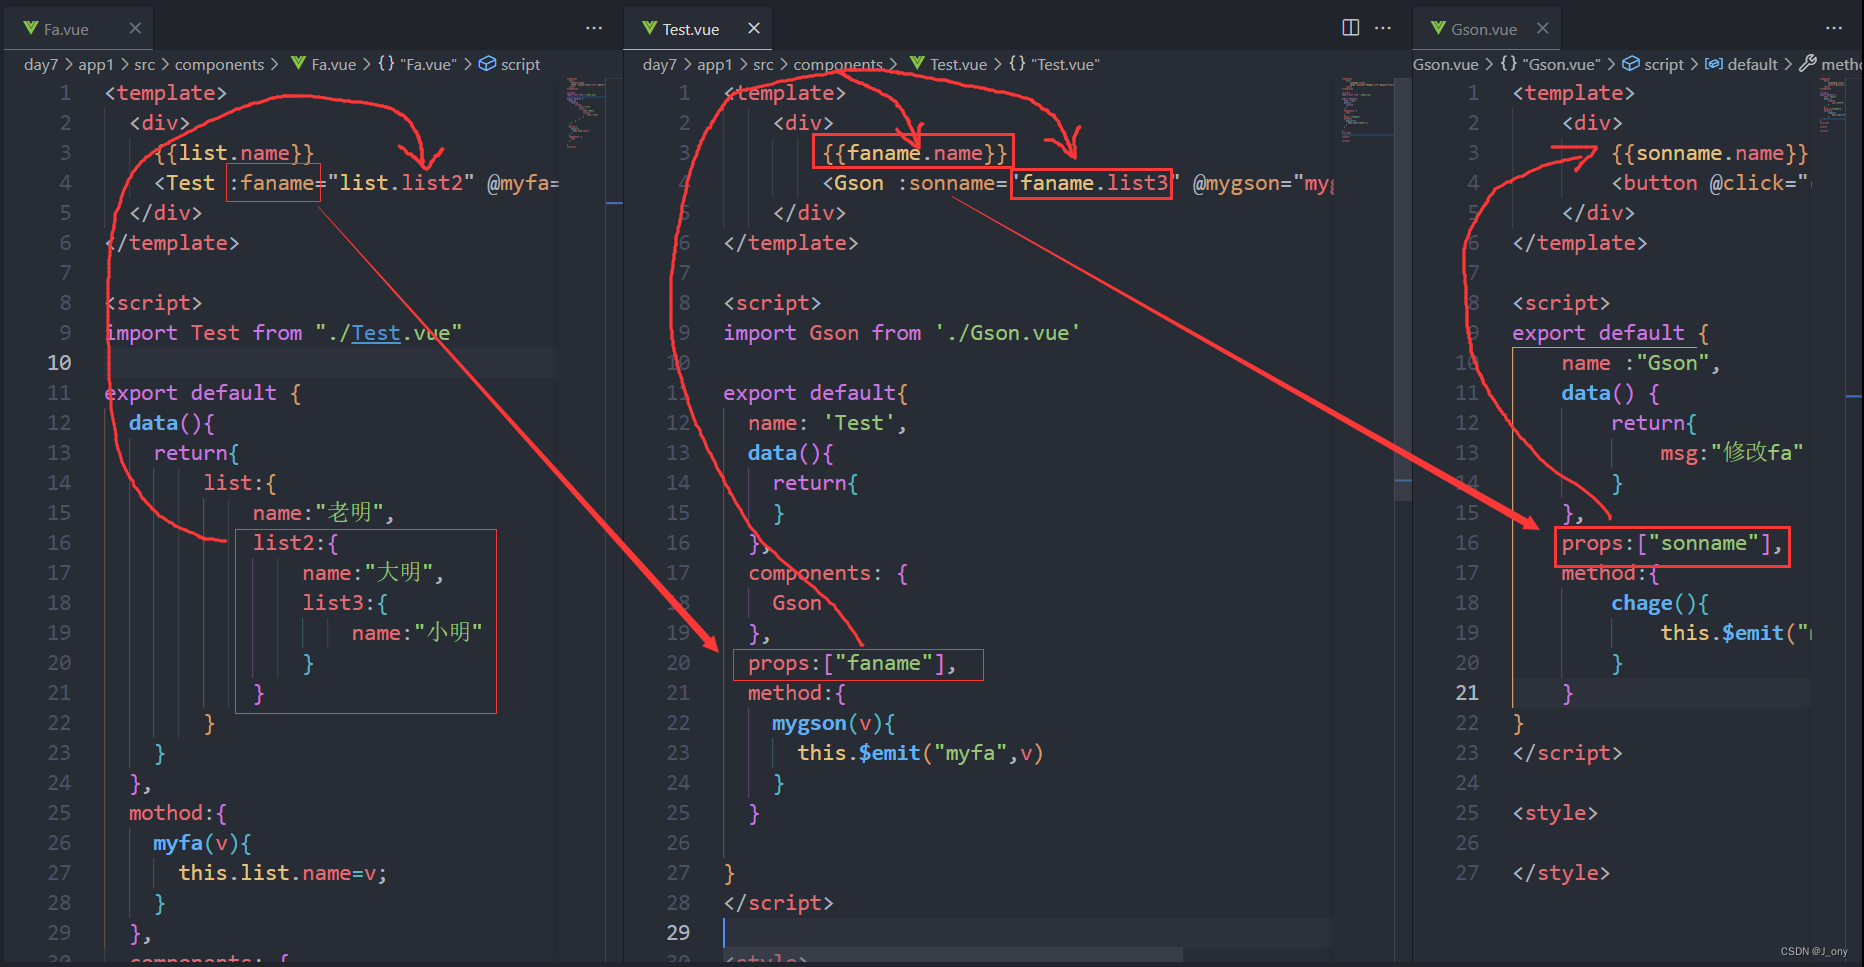Viewport: 1864px width, 967px height.
Task: Click name :"Gson", in Gson.vue
Action: 1641,363
